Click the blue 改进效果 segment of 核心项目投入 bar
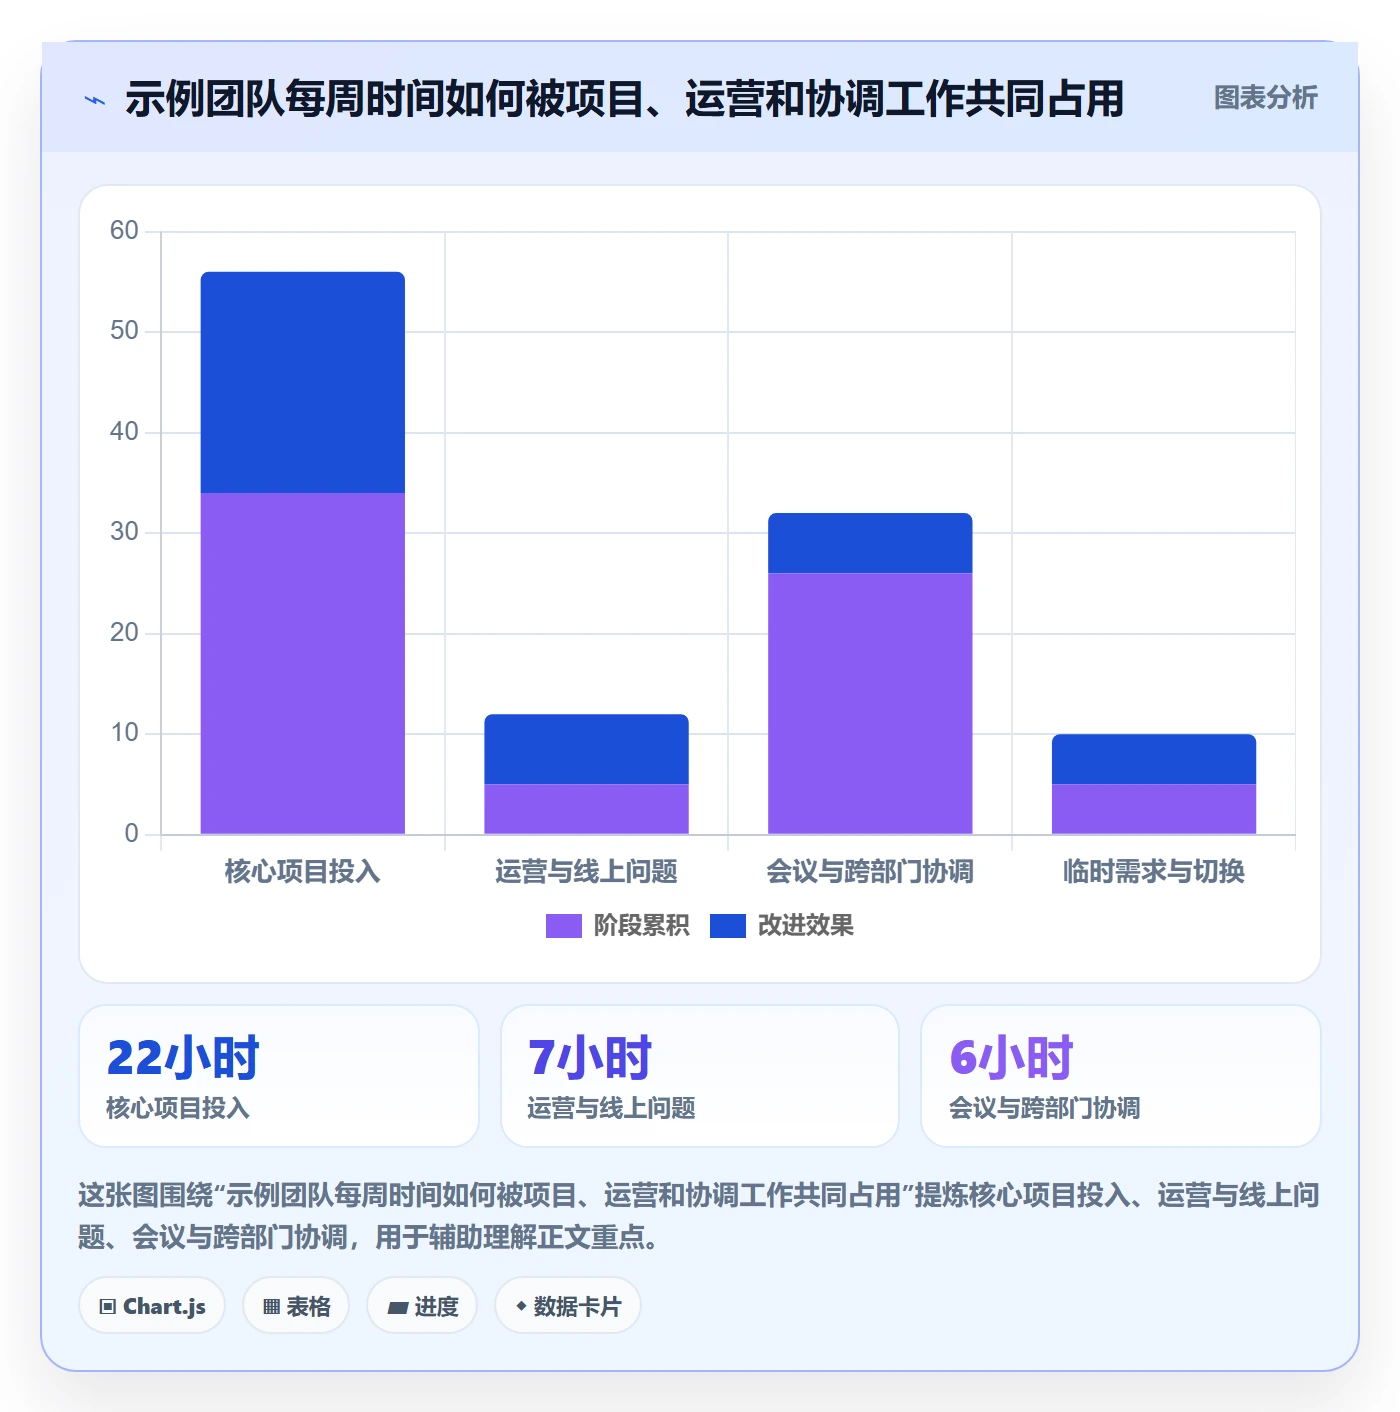This screenshot has width=1400, height=1412. 303,382
